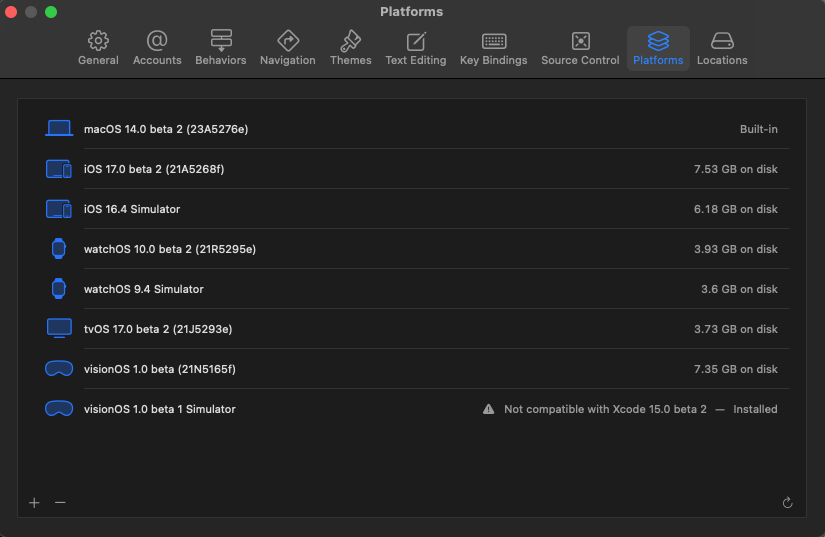Click the 6.18 GB on disk value
Image resolution: width=825 pixels, height=537 pixels.
tap(736, 209)
